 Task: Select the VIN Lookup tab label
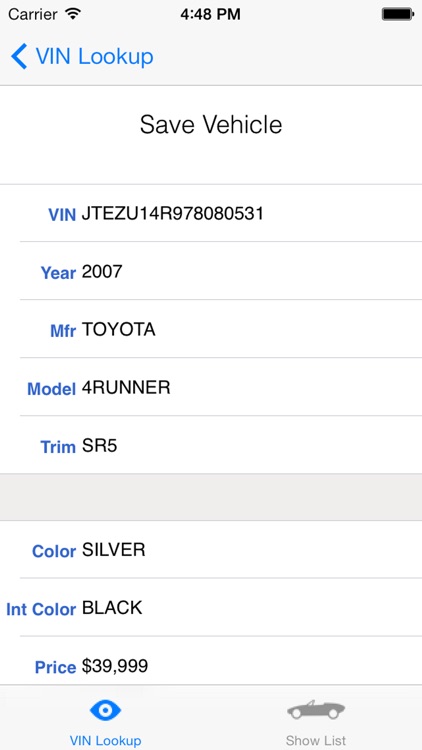click(105, 741)
